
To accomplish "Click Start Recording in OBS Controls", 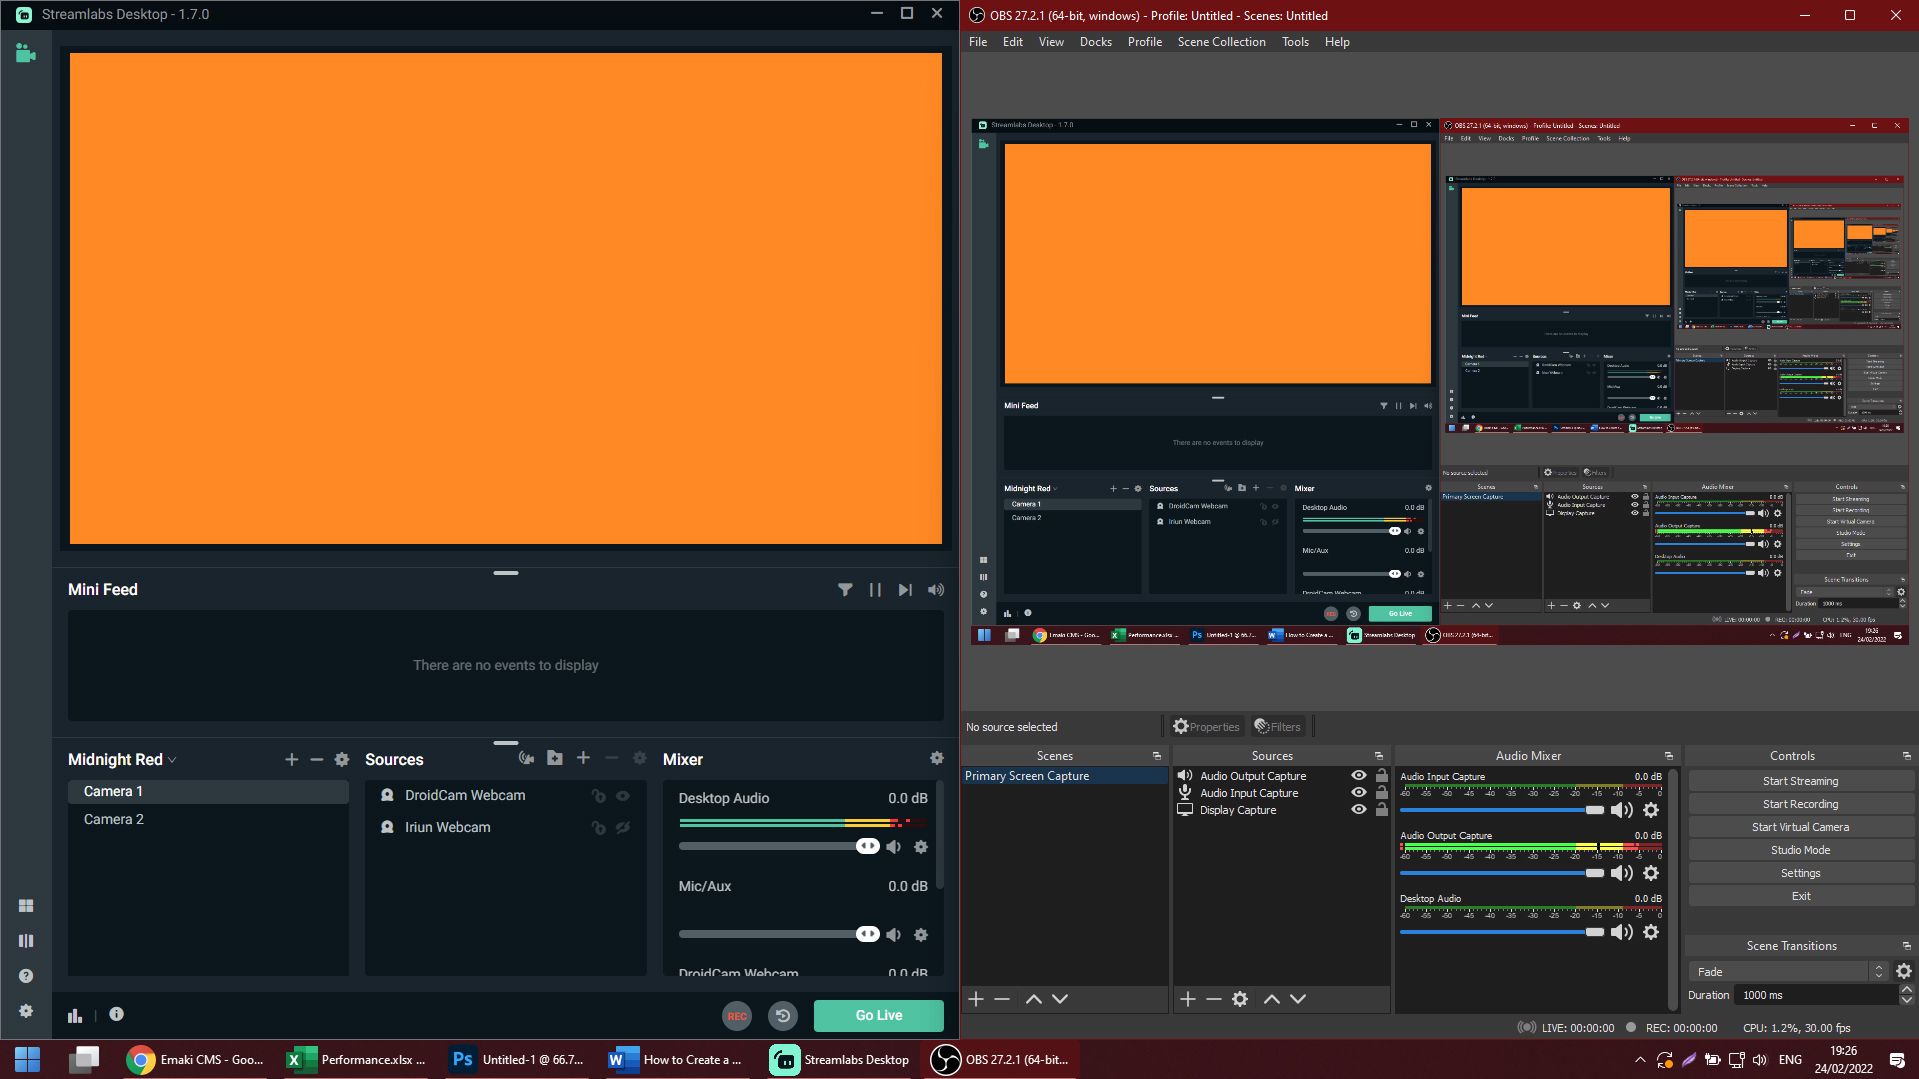I will [x=1799, y=803].
